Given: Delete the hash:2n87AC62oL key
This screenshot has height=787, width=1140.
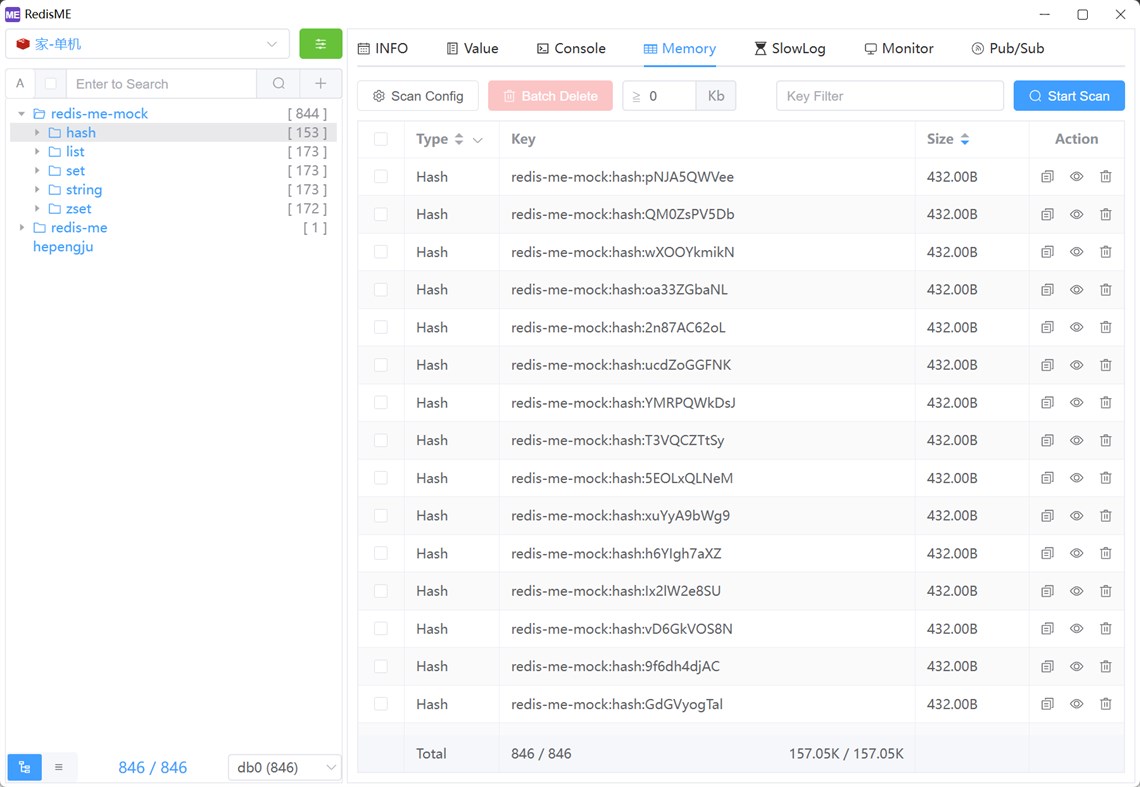Looking at the screenshot, I should click(x=1105, y=327).
